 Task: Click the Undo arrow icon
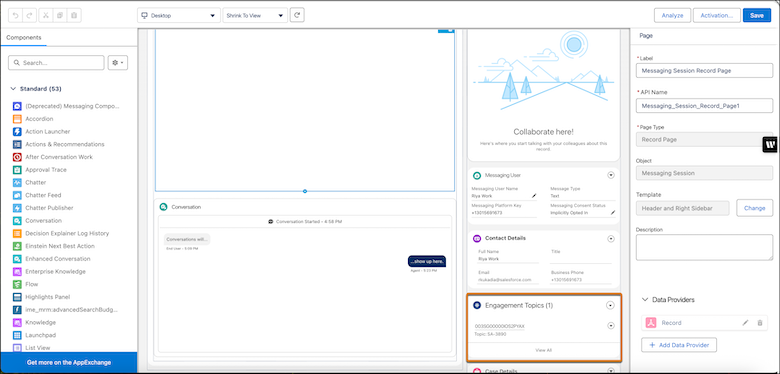16,15
